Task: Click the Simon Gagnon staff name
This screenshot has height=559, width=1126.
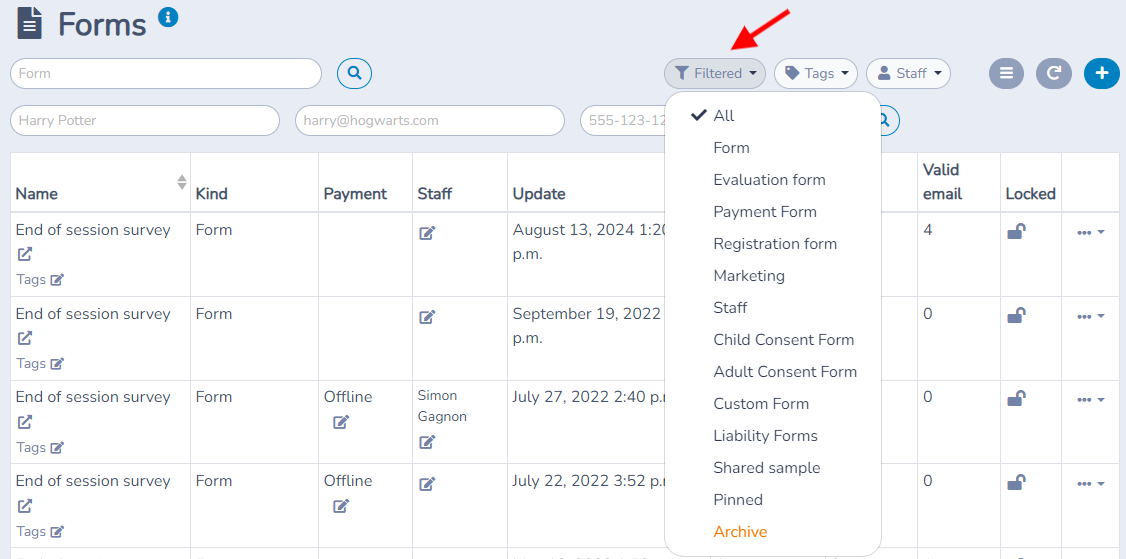Action: 442,406
